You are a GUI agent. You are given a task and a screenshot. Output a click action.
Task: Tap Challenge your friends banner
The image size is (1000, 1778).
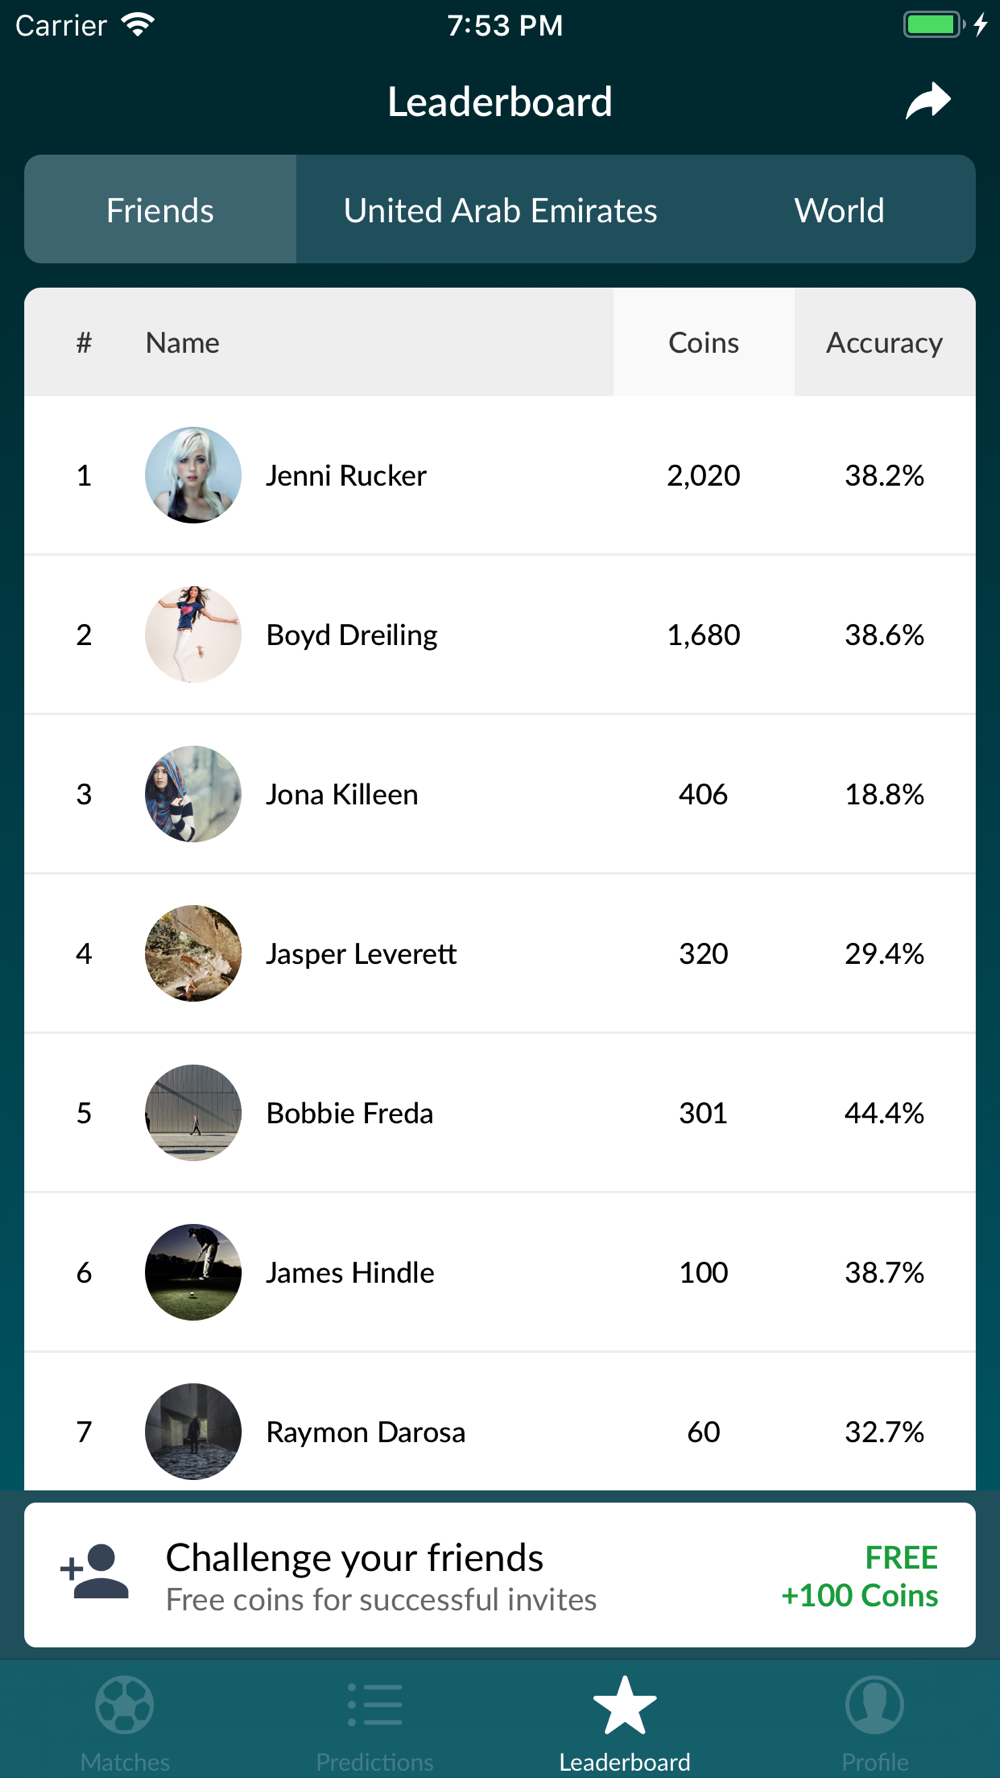pyautogui.click(x=500, y=1575)
